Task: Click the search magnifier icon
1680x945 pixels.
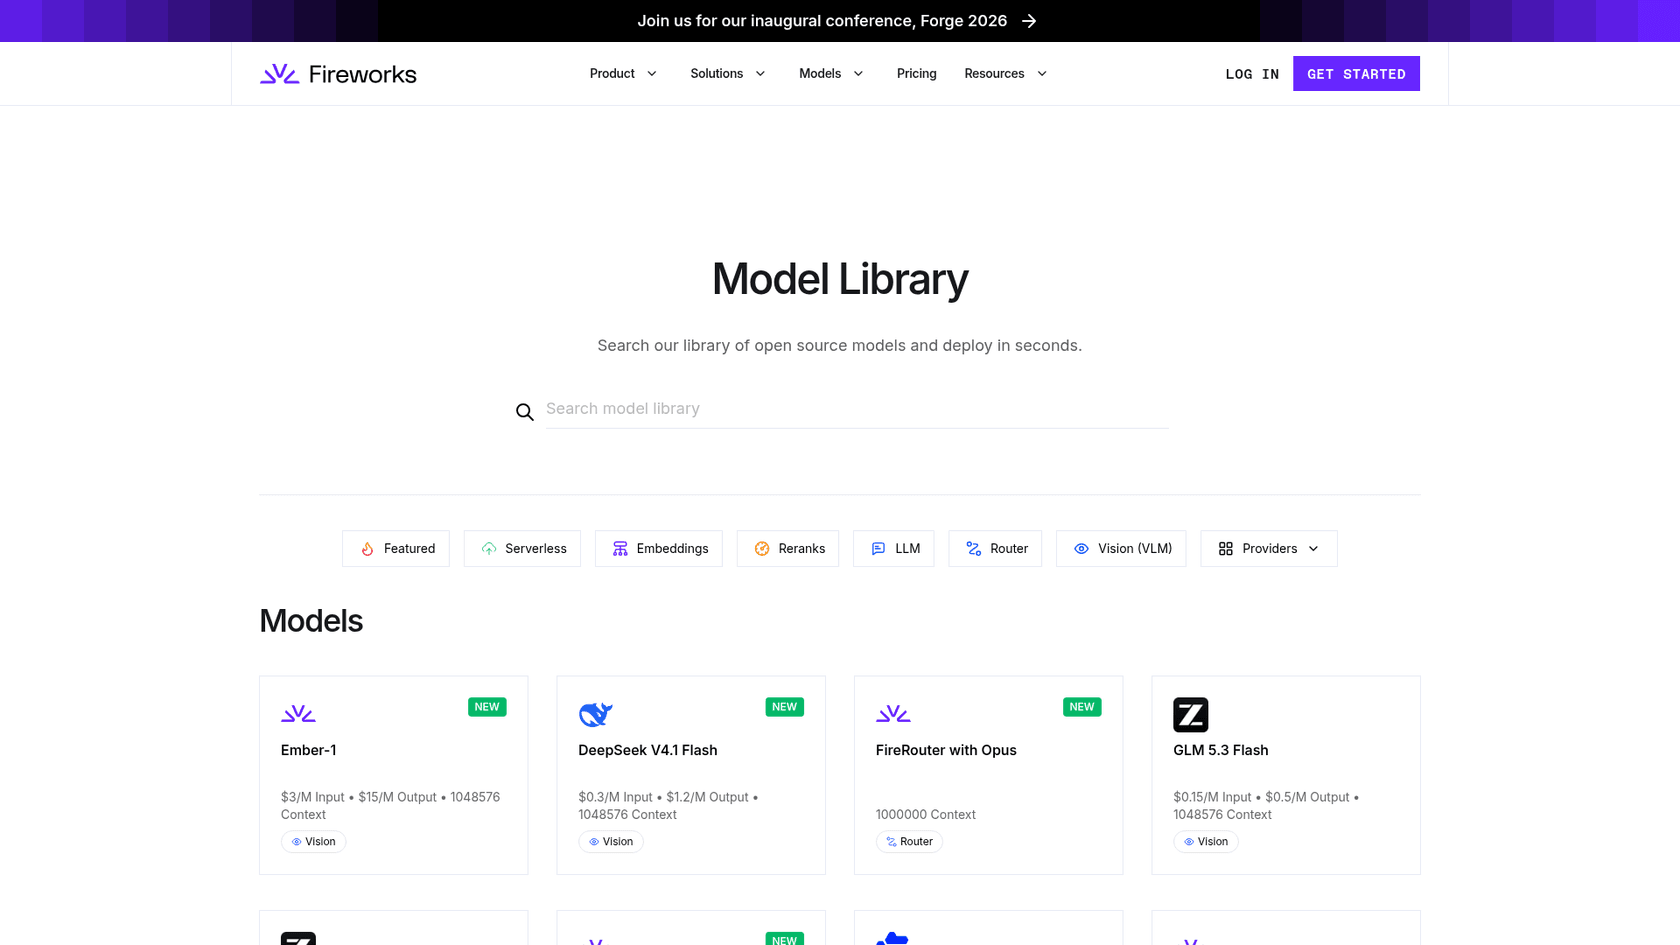Action: pos(525,412)
